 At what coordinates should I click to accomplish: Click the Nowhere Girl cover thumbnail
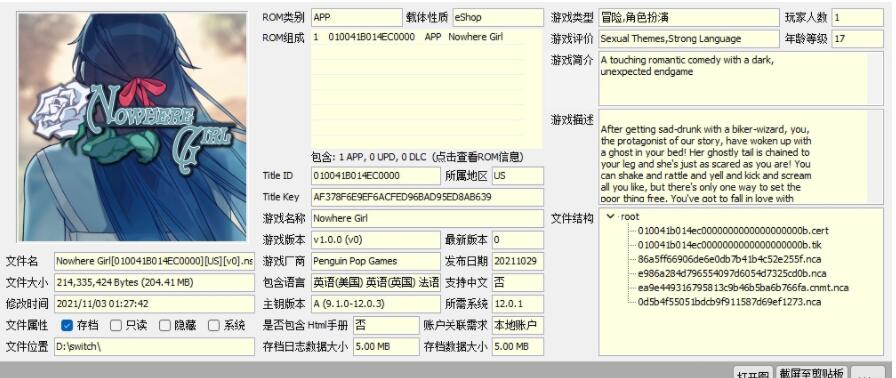[x=133, y=127]
